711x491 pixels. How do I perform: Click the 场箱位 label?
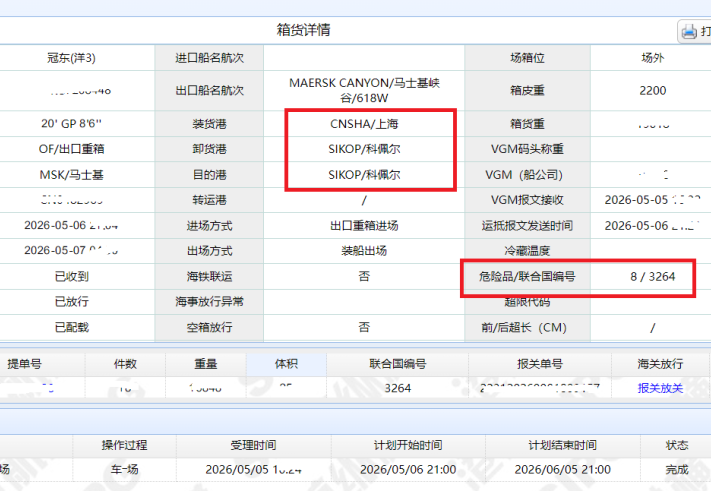point(527,58)
